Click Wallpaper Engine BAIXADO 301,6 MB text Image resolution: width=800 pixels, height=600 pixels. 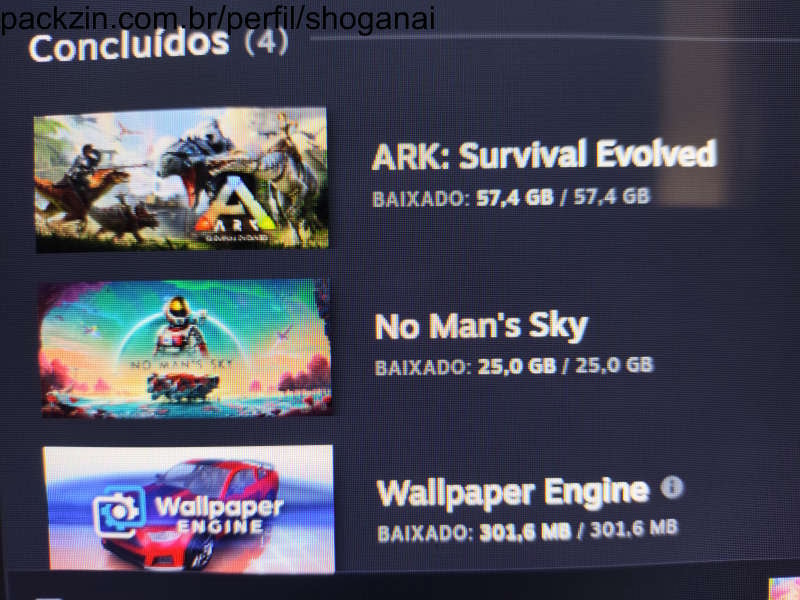pyautogui.click(x=528, y=531)
